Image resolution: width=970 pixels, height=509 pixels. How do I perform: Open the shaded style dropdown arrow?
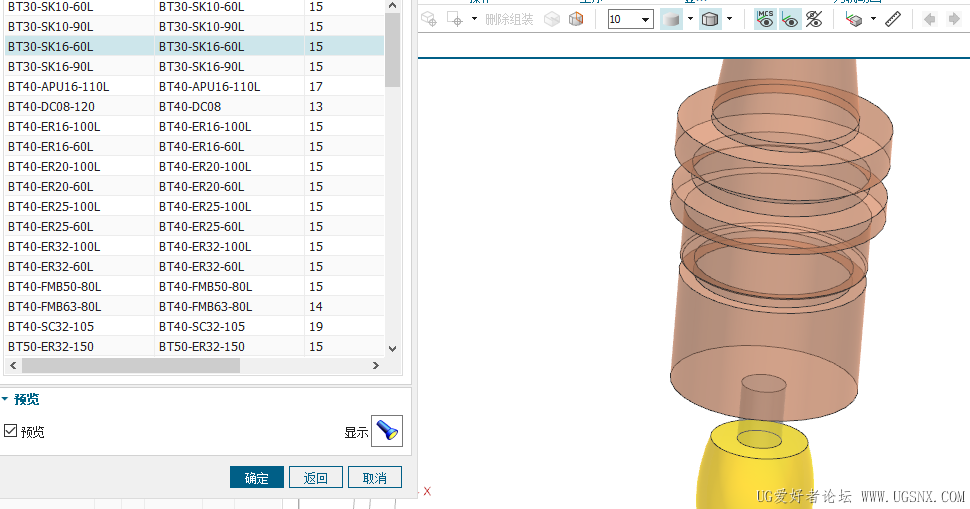690,19
